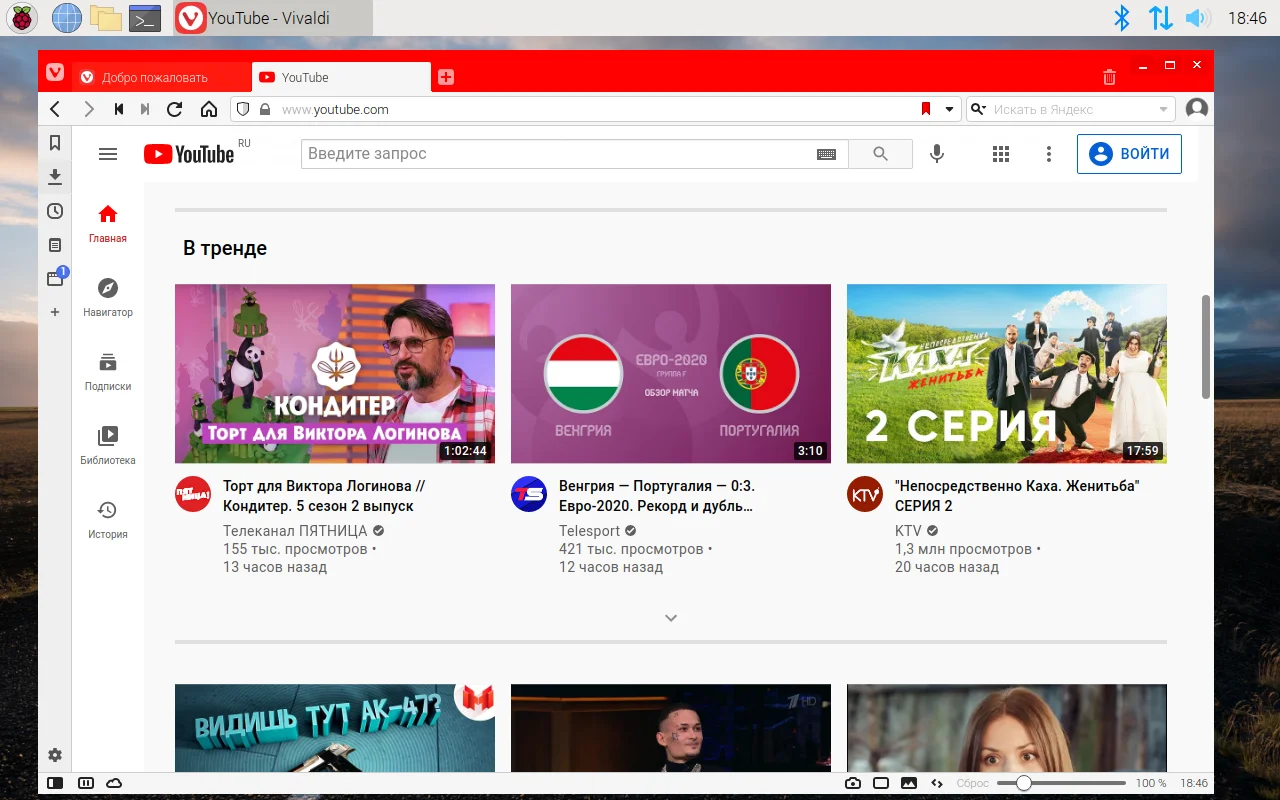The height and width of the screenshot is (800, 1280).
Task: Reset zoom with Сброс button
Action: (973, 783)
